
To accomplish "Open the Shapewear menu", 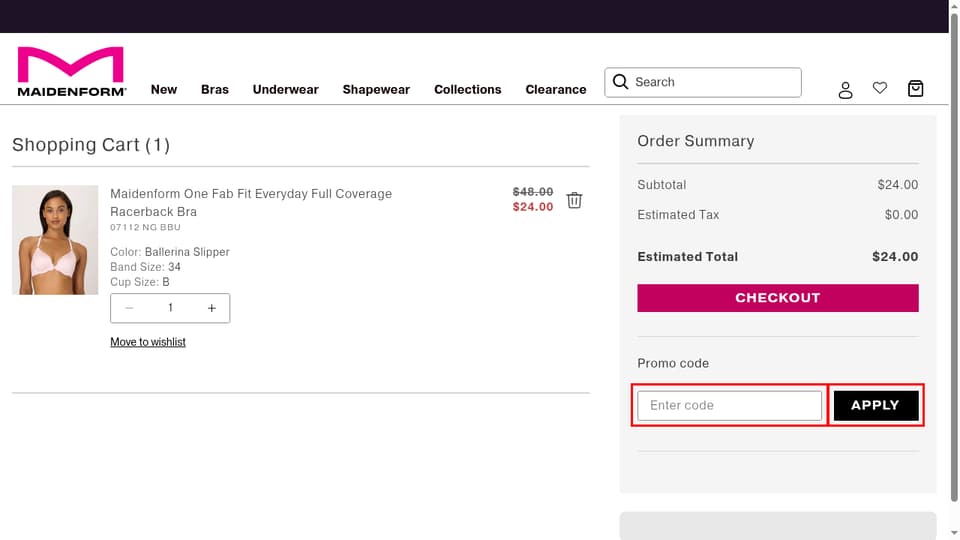I will 376,89.
